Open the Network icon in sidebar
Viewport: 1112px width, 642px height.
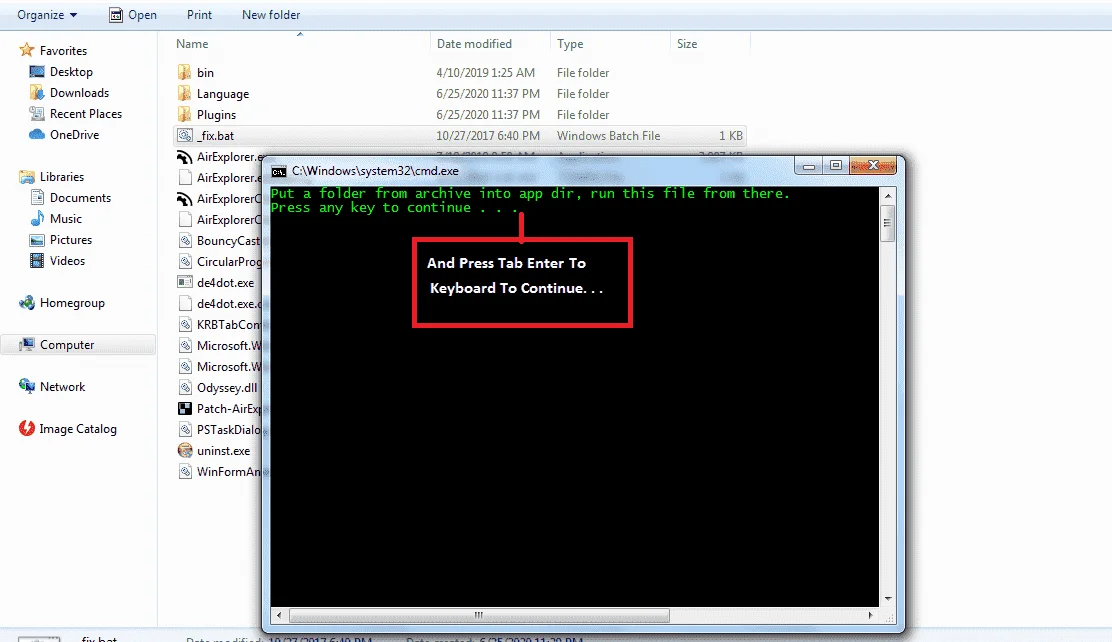click(27, 387)
